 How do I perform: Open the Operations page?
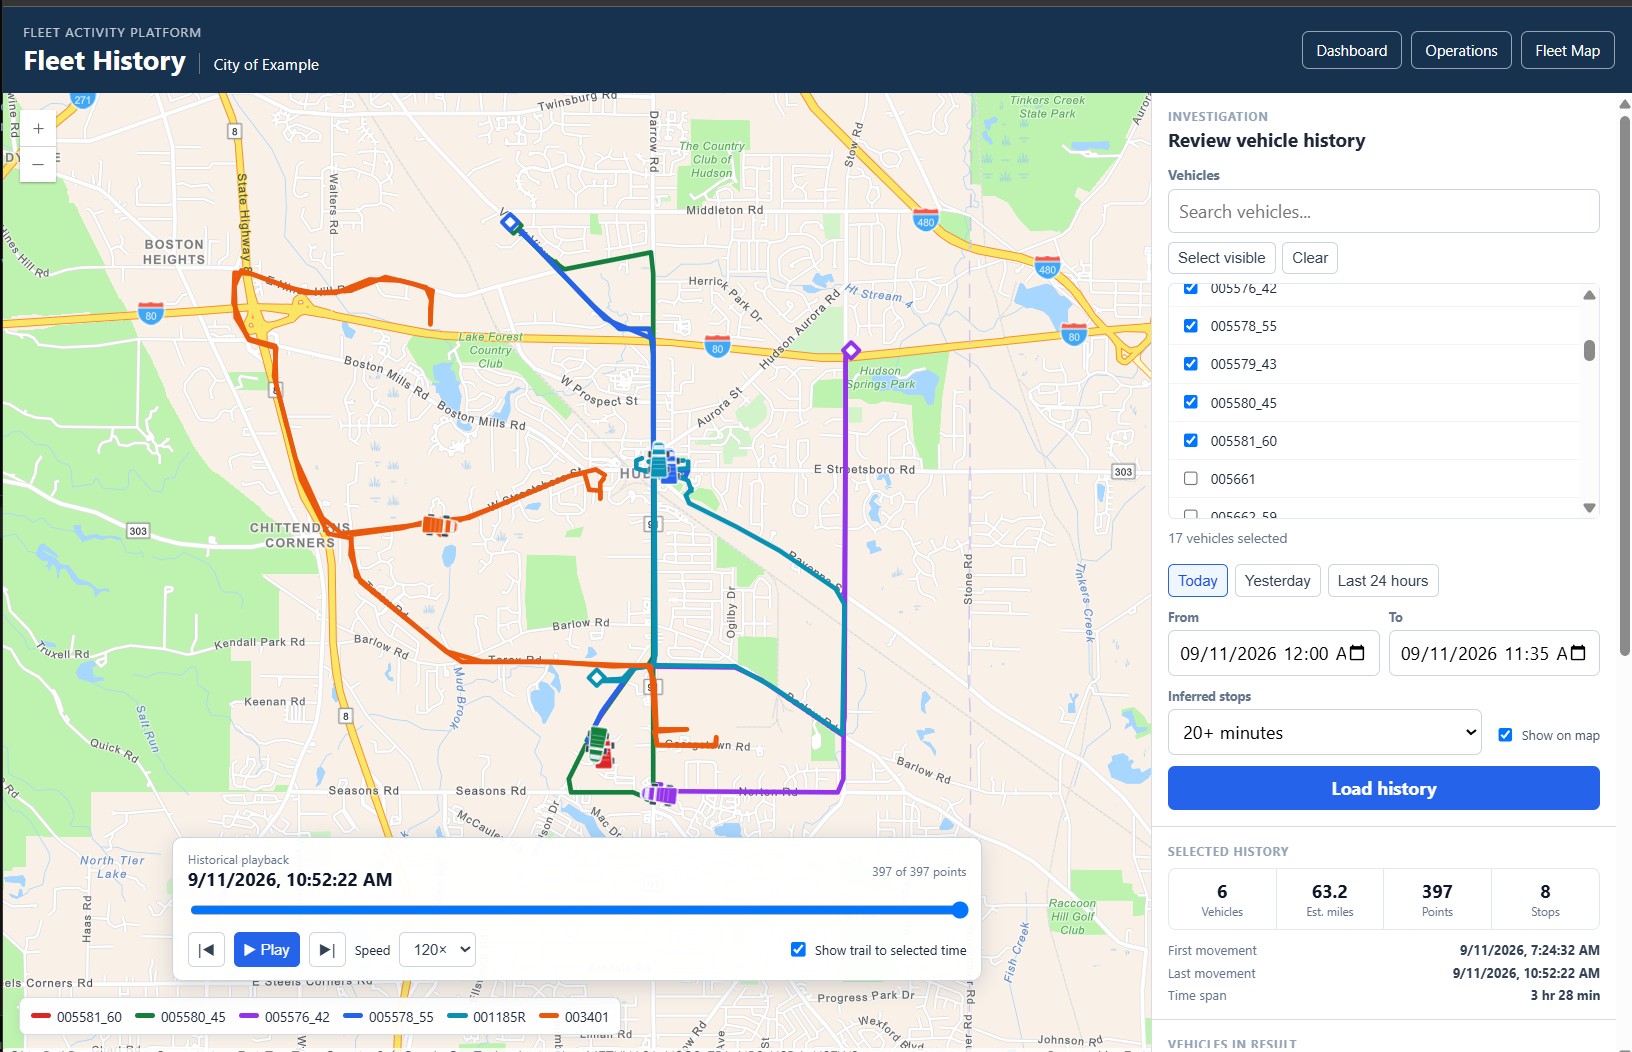click(1461, 51)
